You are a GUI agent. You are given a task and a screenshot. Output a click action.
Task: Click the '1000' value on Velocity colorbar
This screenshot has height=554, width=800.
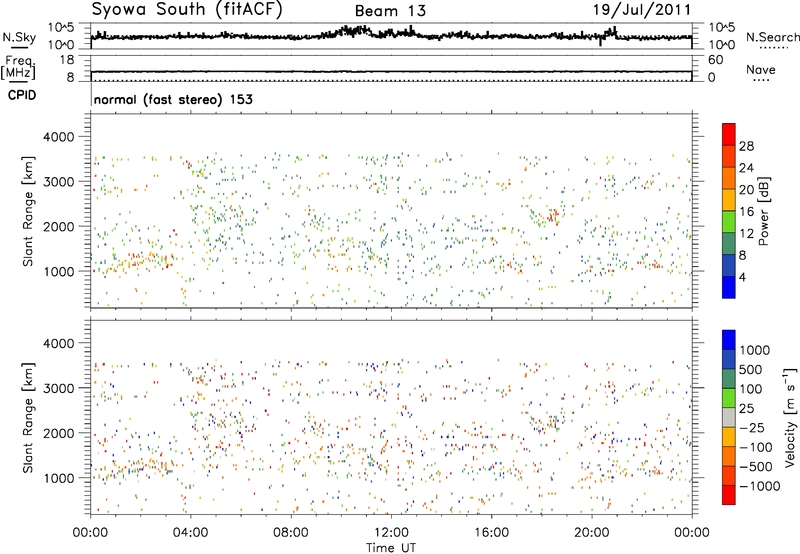pos(755,350)
